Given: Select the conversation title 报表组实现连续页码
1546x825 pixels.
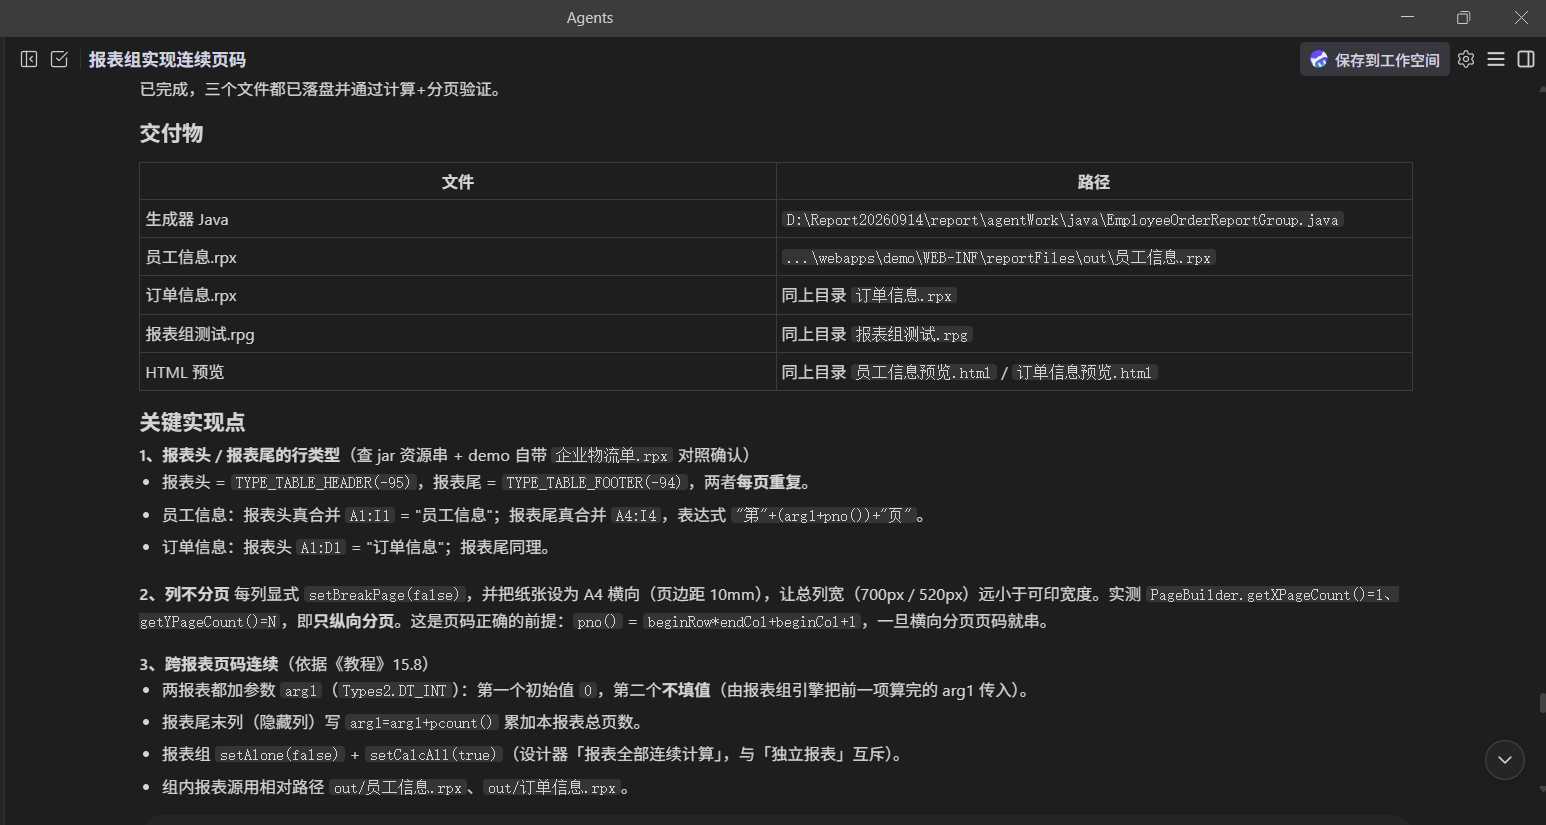Looking at the screenshot, I should [x=167, y=59].
